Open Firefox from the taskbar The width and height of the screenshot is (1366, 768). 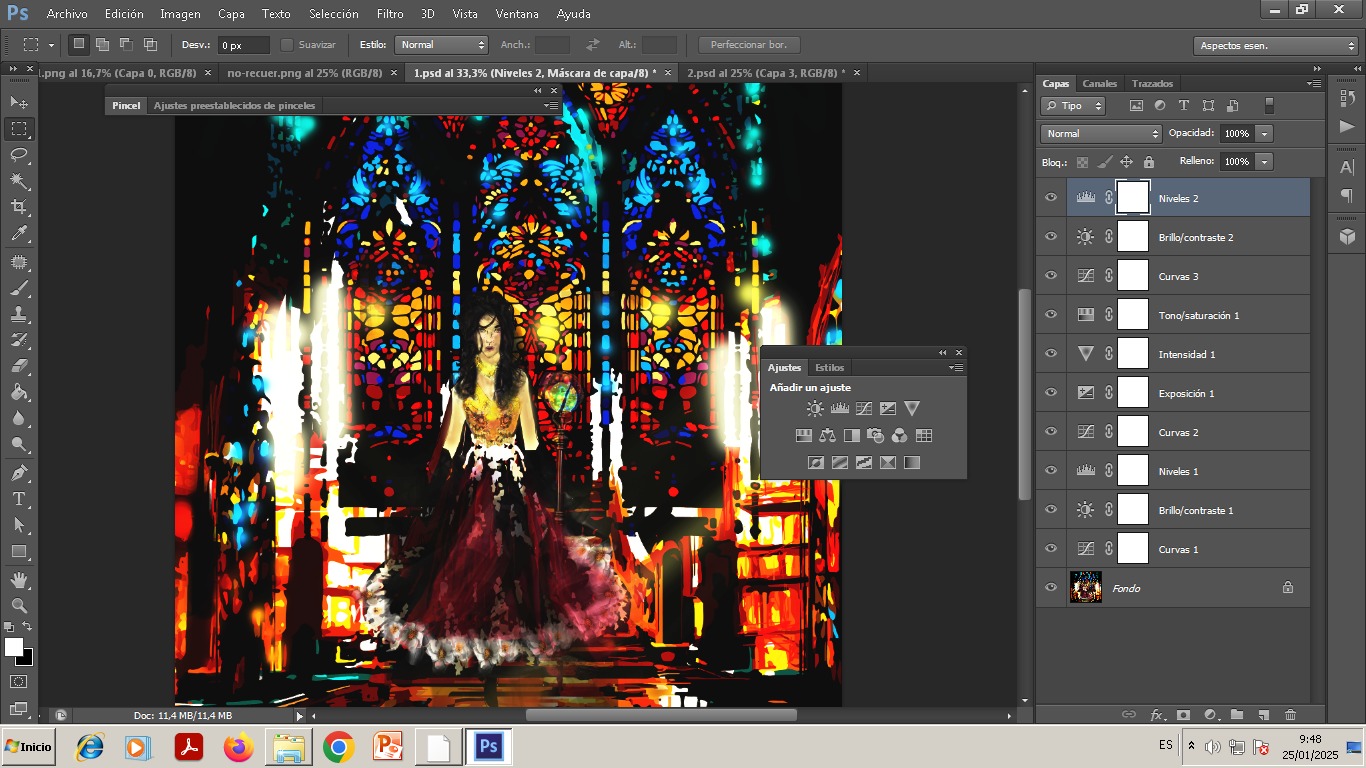click(239, 747)
